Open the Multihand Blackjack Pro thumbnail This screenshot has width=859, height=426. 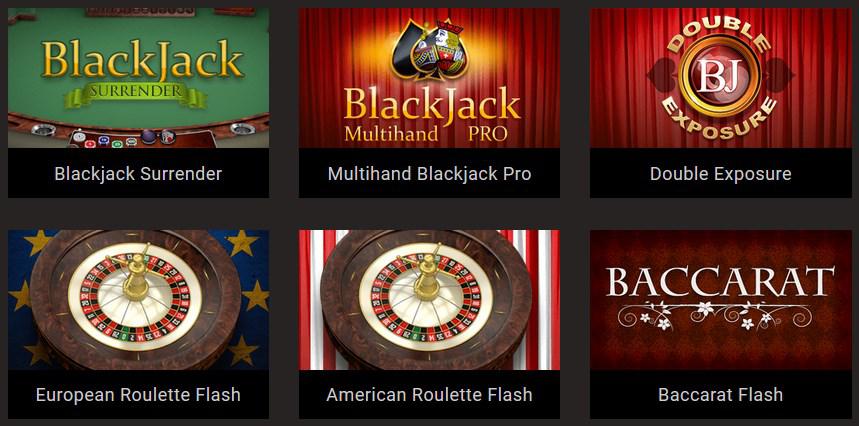click(429, 78)
